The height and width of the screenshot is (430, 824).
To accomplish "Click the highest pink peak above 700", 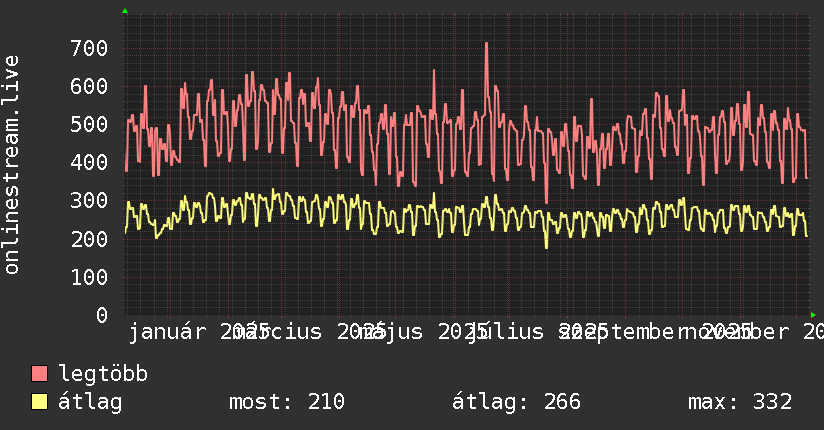I will click(487, 44).
